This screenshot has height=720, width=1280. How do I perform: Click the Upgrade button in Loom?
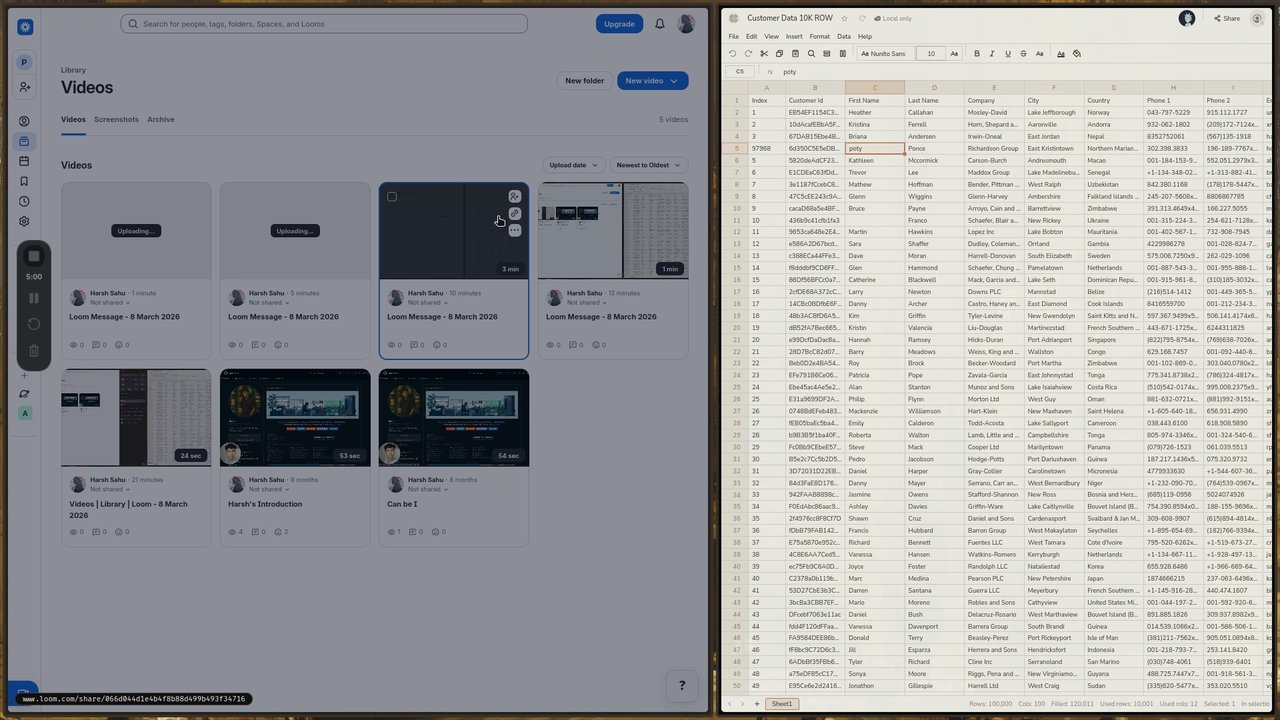(x=619, y=24)
